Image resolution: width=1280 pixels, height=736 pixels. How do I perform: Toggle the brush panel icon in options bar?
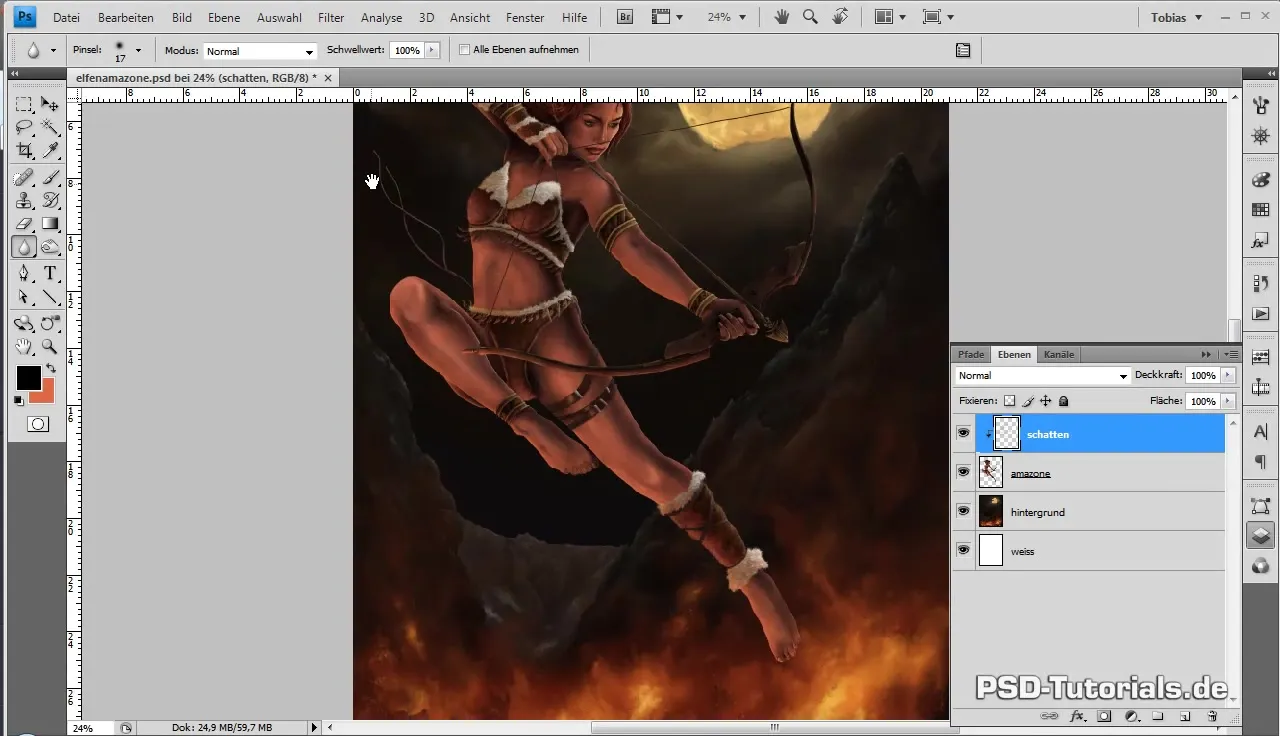(x=963, y=50)
